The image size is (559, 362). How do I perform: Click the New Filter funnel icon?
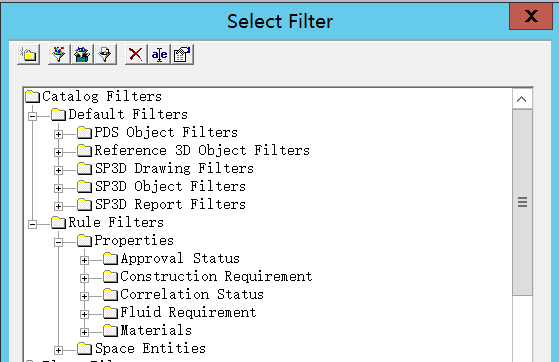pyautogui.click(x=59, y=55)
